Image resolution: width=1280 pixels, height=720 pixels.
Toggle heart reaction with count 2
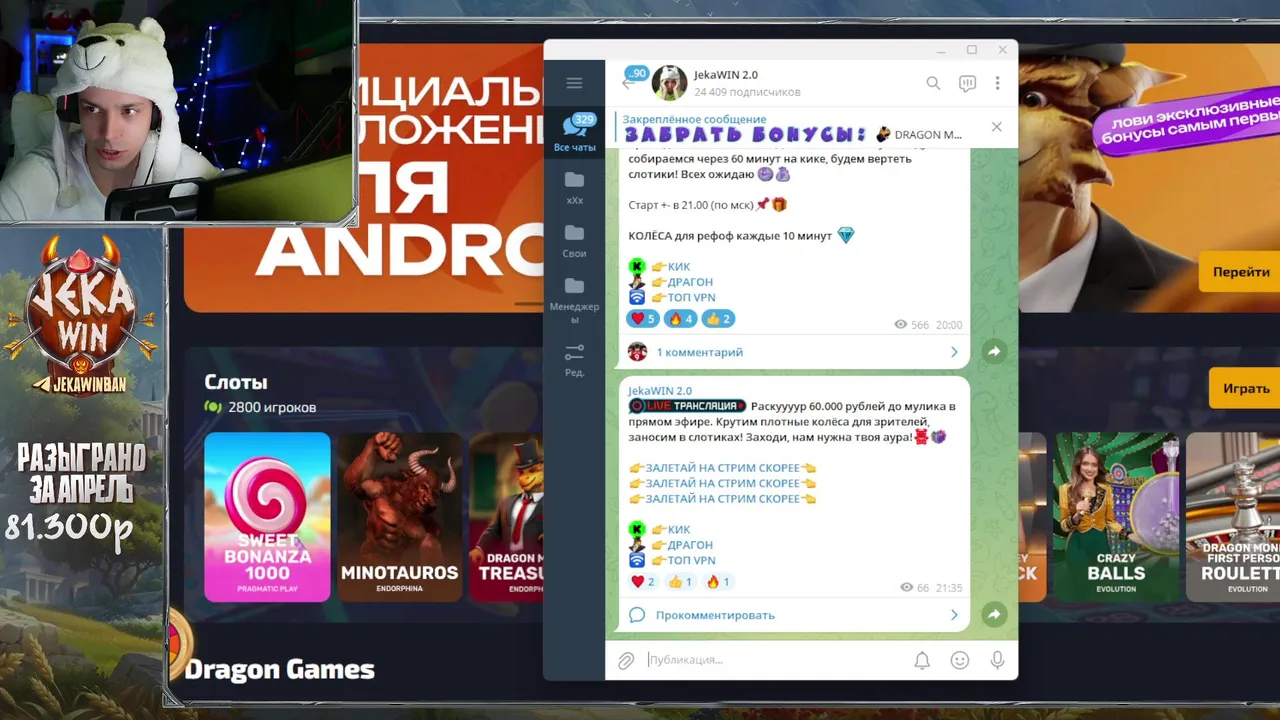(x=643, y=581)
